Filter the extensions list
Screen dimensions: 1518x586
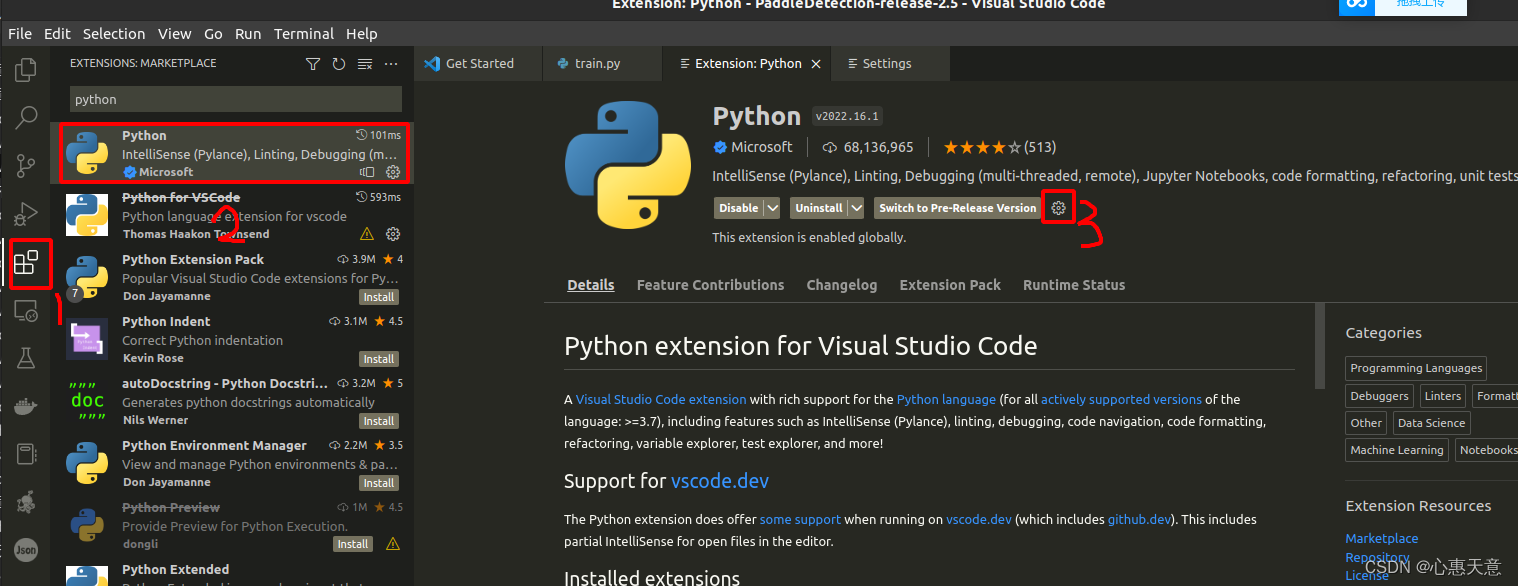pyautogui.click(x=313, y=63)
